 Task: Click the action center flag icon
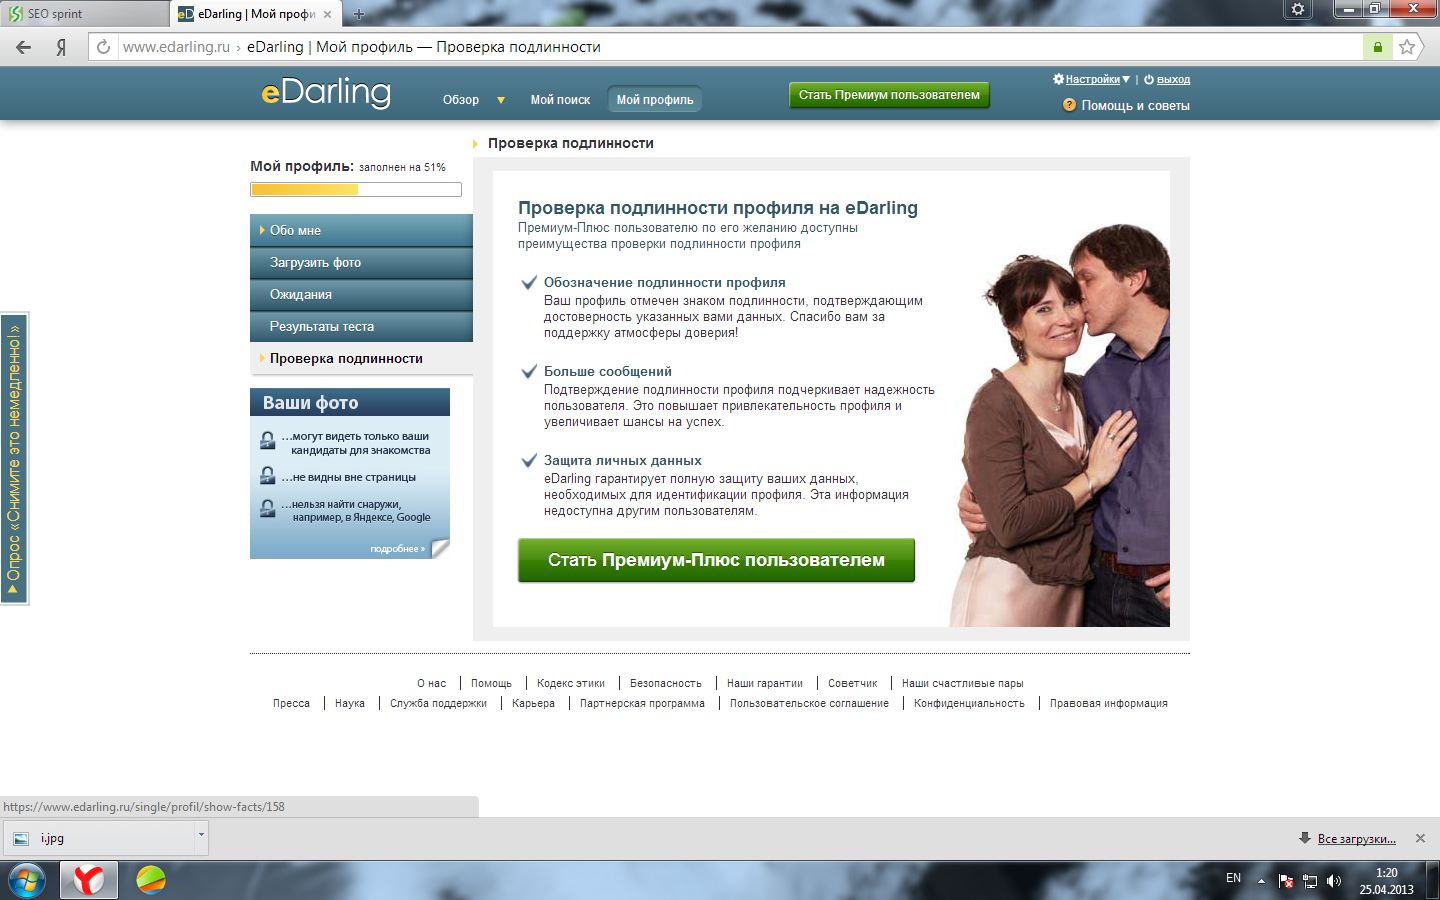1286,881
